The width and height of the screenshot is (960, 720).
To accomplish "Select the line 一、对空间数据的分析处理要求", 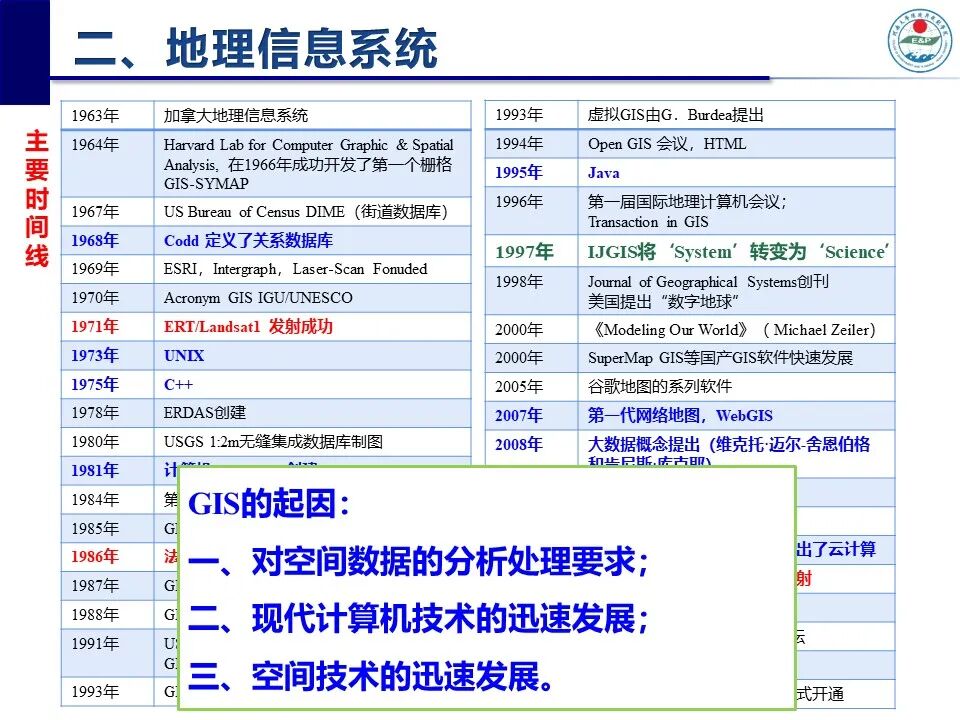I will [x=418, y=561].
